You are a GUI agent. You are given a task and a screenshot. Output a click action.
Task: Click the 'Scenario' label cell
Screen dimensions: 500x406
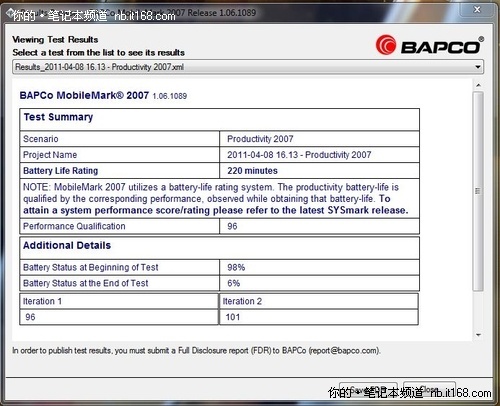click(x=119, y=139)
